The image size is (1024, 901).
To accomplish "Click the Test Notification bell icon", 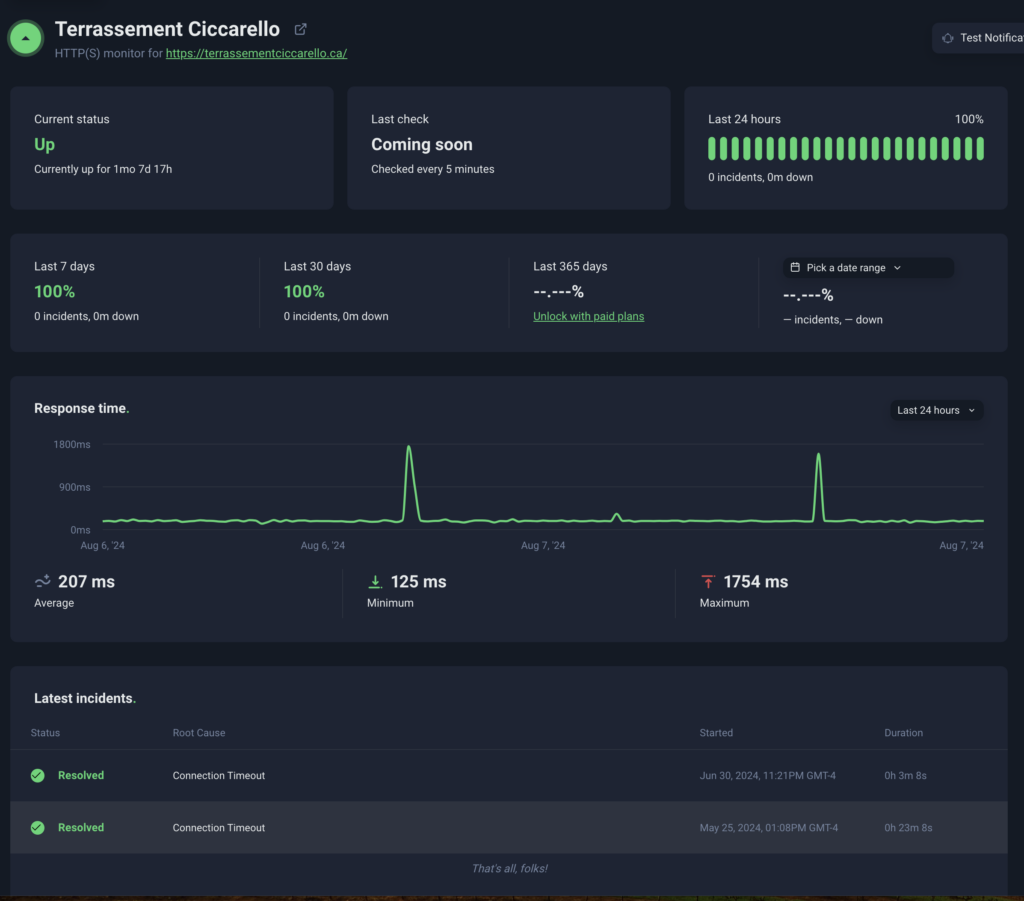I will 947,38.
